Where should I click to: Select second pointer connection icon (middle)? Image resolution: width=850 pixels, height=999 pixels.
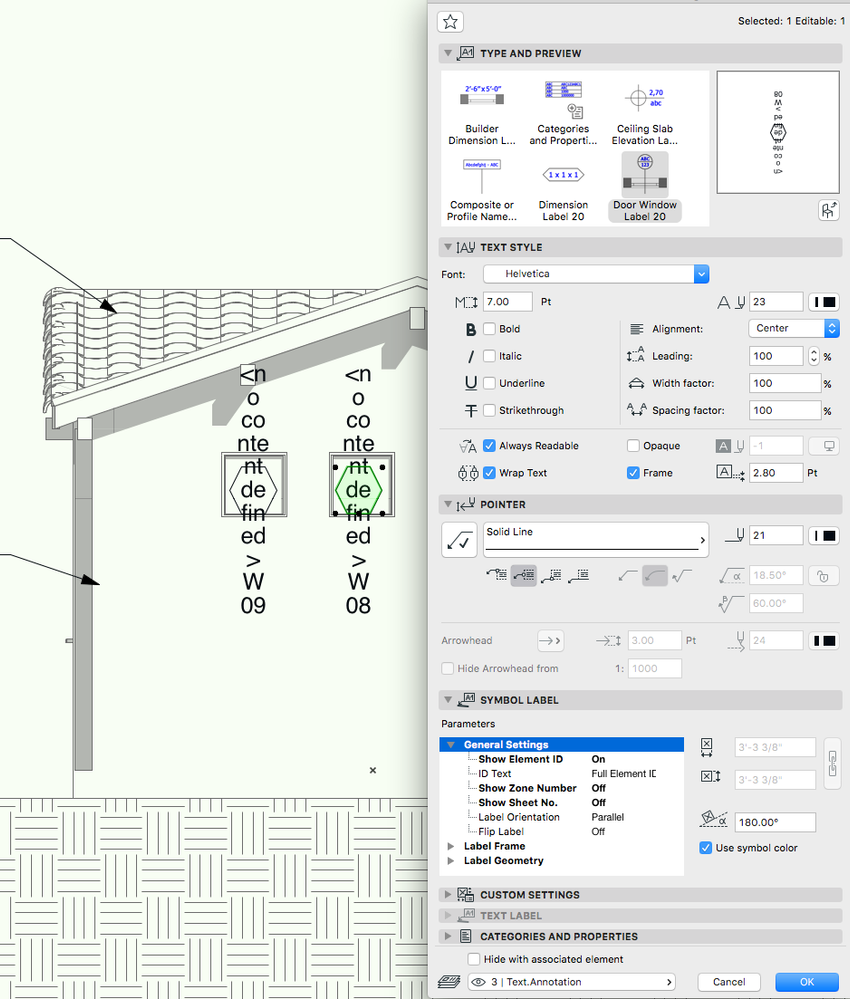point(524,575)
